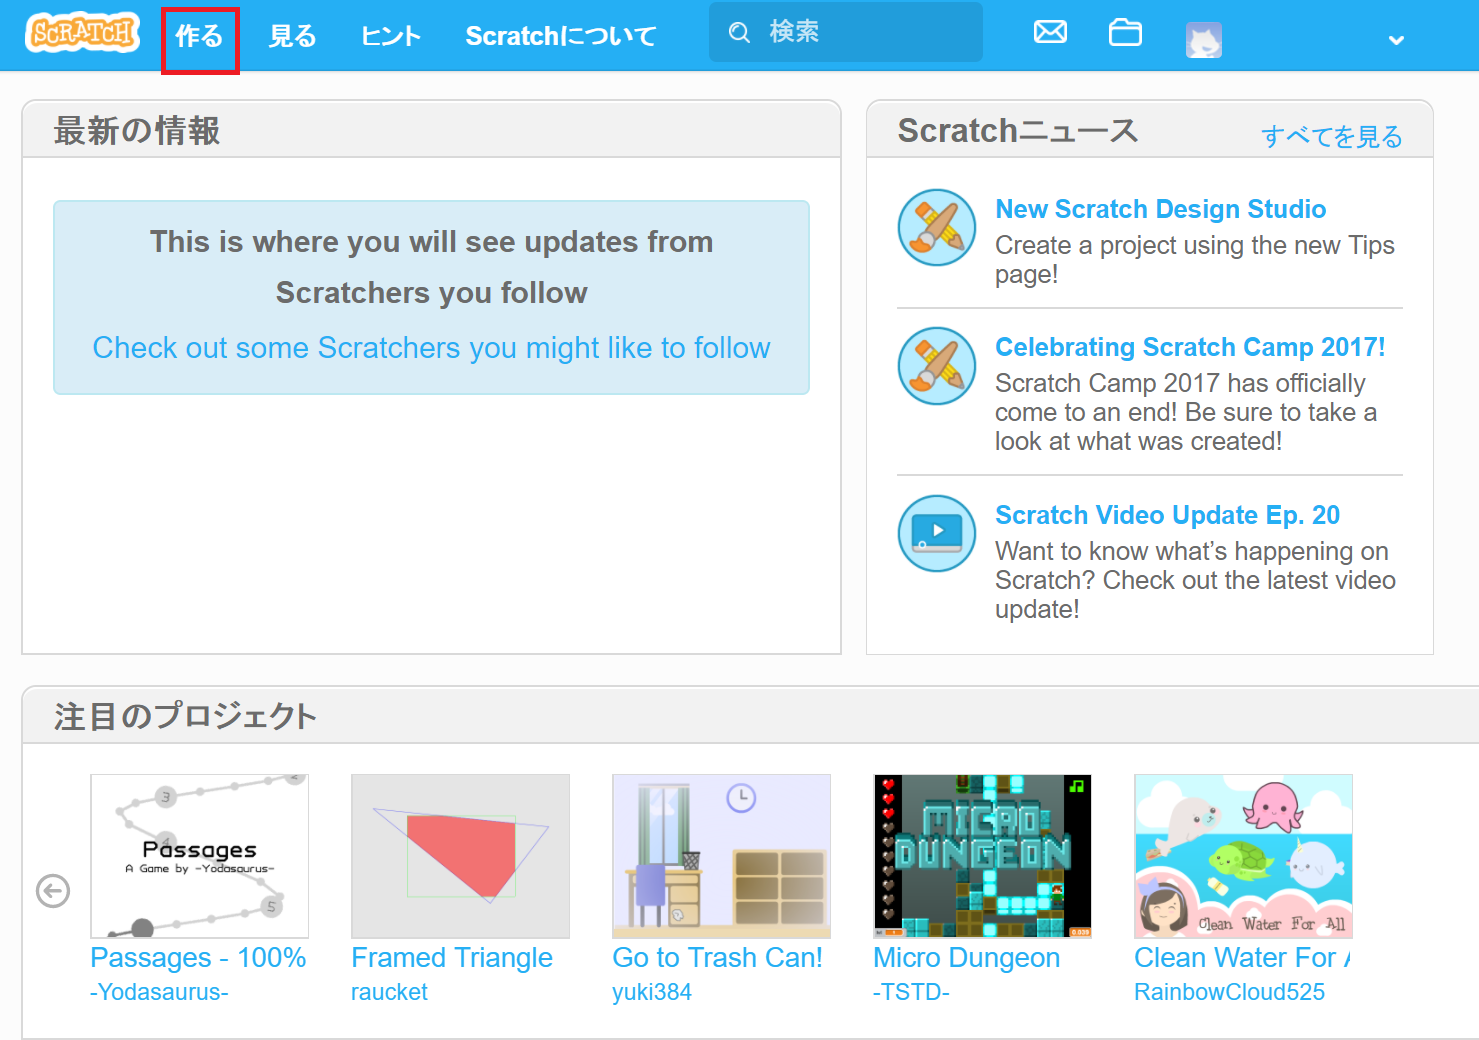The image size is (1479, 1040).
Task: Click 'This is where you will see' text
Action: click(431, 267)
